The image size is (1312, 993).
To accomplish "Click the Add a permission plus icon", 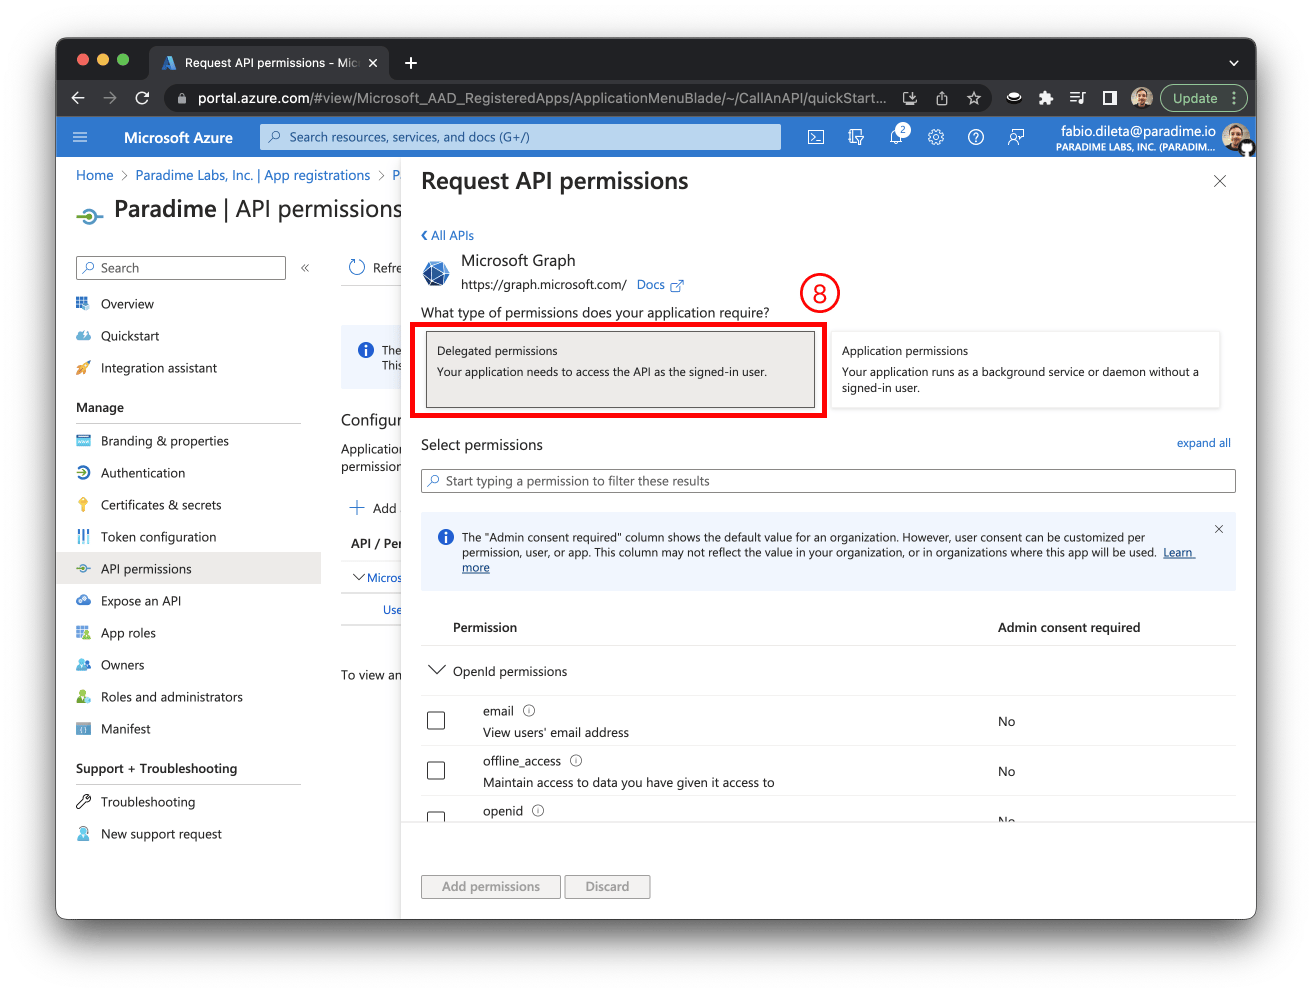I will pyautogui.click(x=357, y=508).
